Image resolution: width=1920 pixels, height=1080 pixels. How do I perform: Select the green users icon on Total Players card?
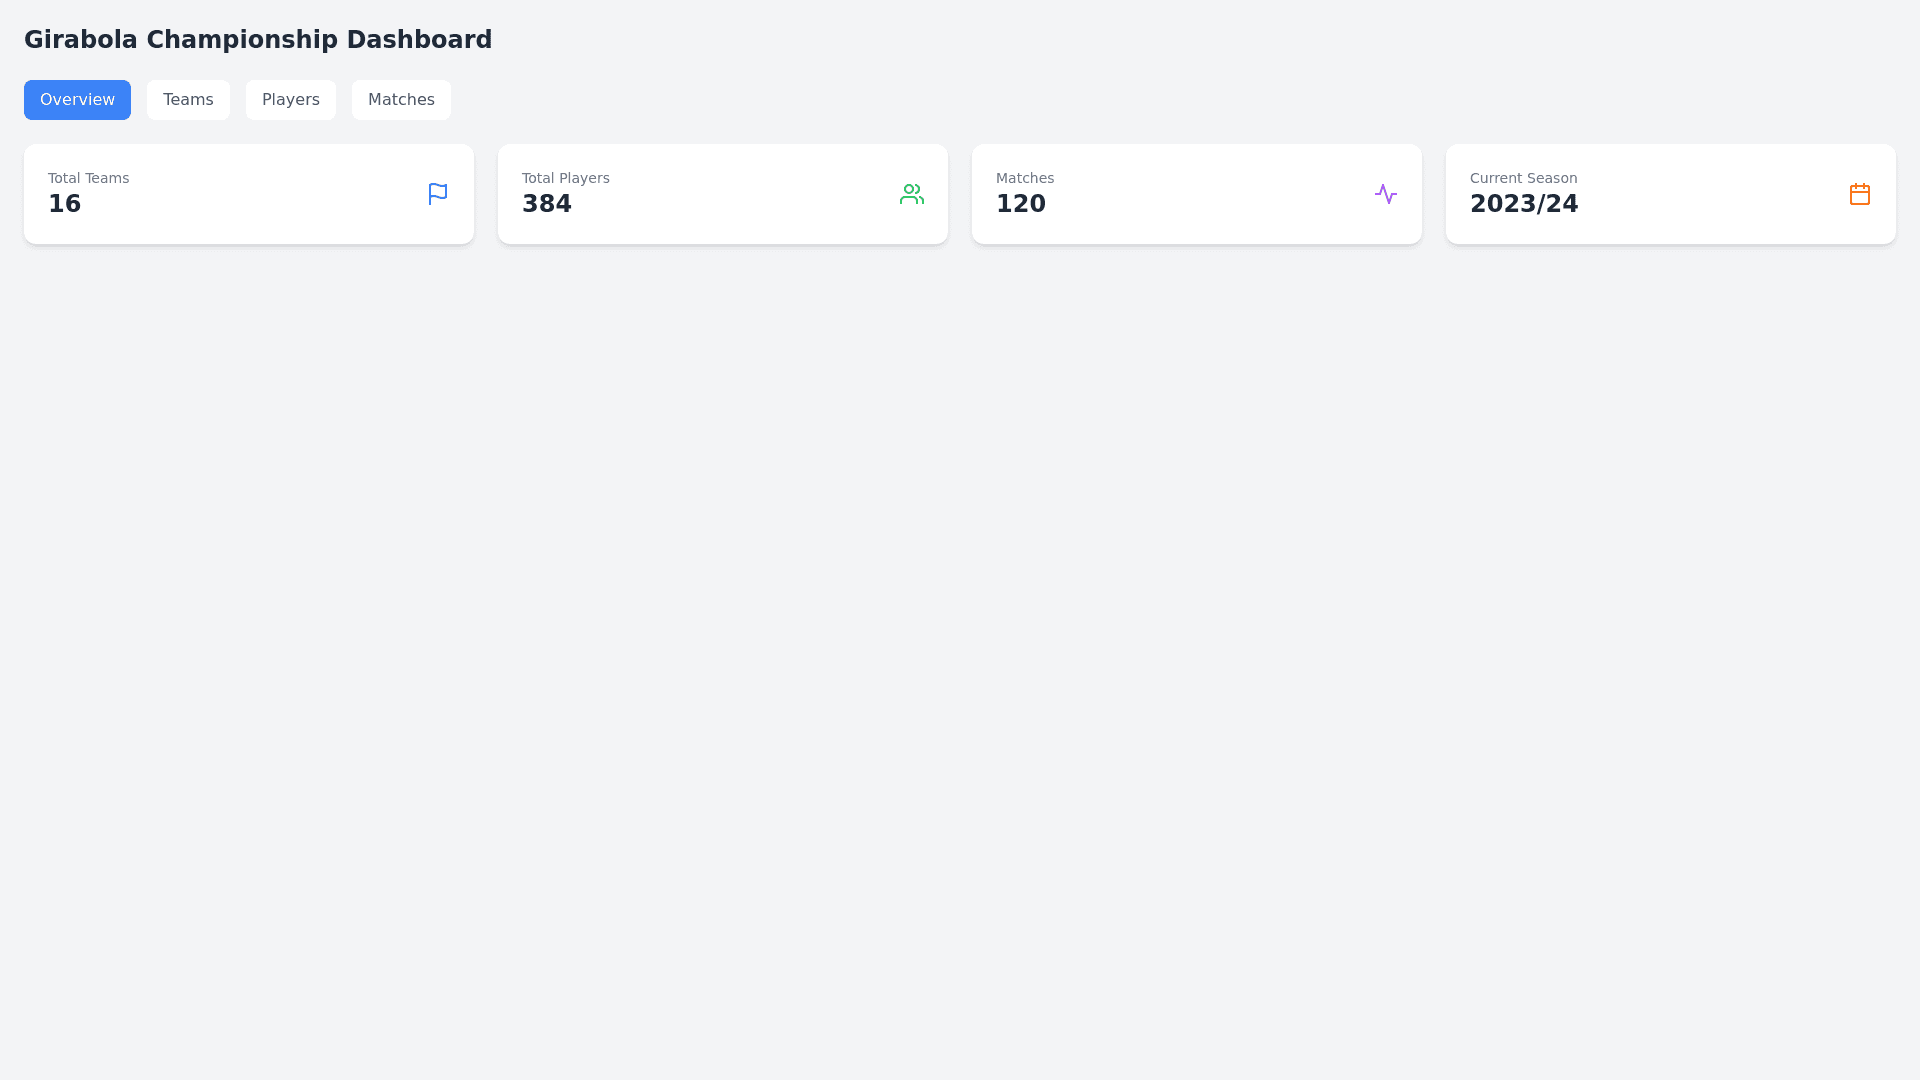911,193
